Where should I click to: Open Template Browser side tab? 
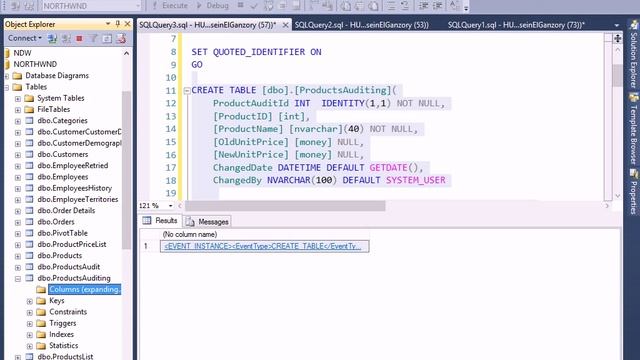(x=633, y=130)
